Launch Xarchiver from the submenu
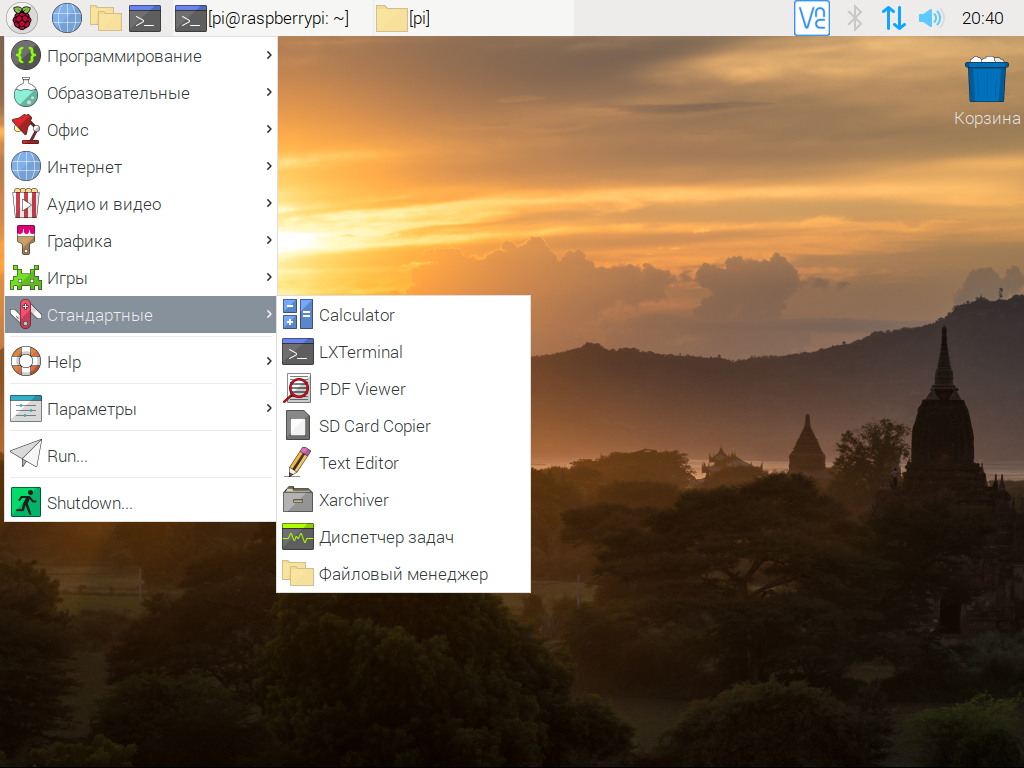The width and height of the screenshot is (1024, 768). click(404, 500)
